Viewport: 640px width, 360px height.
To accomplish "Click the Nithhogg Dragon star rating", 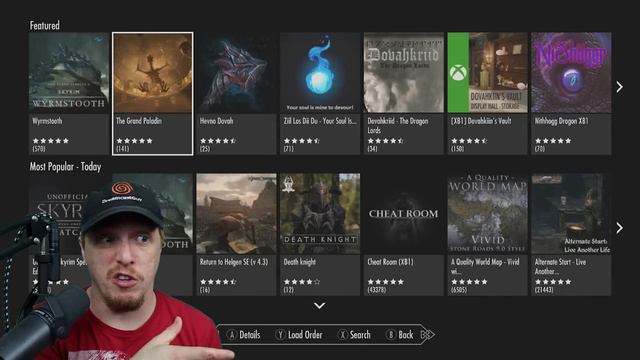I will [553, 141].
